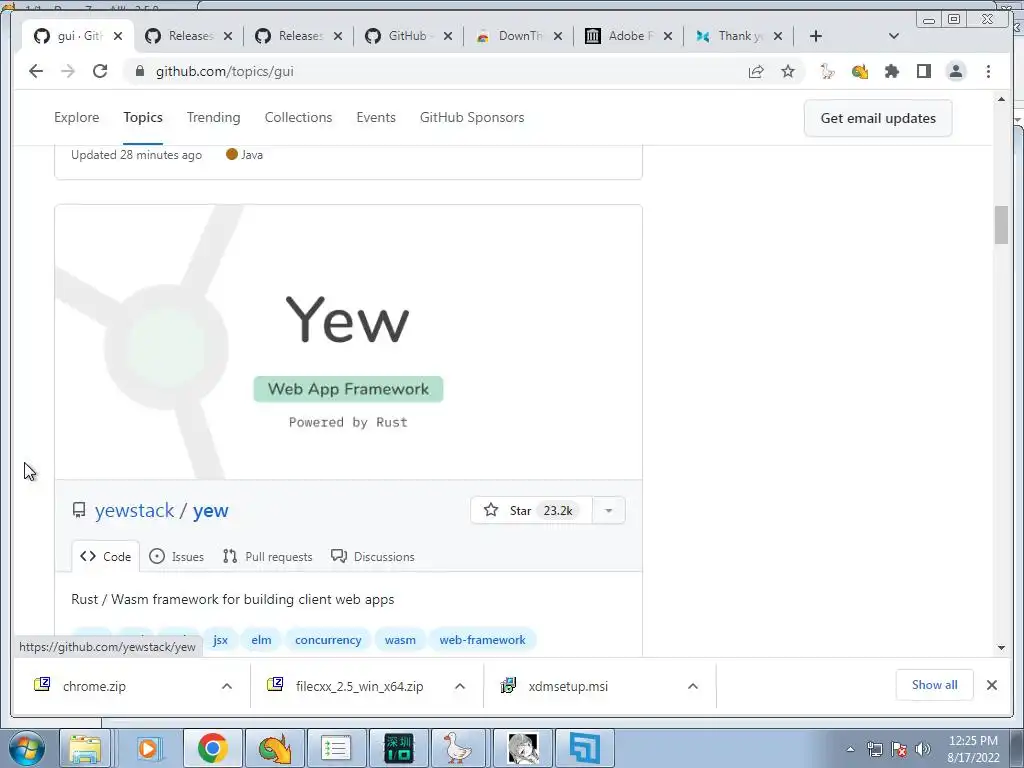Screen dimensions: 1024x768
Task: Open the Explore navigation link
Action: (x=76, y=118)
